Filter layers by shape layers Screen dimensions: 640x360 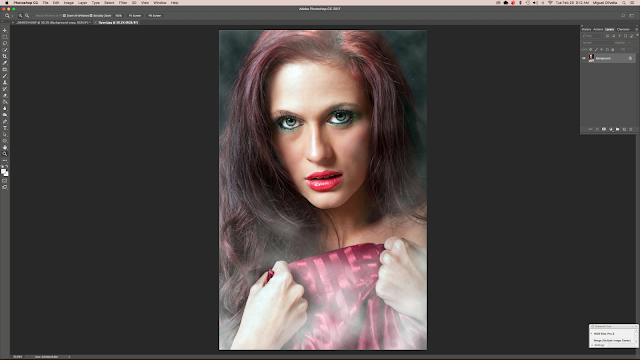[x=625, y=36]
